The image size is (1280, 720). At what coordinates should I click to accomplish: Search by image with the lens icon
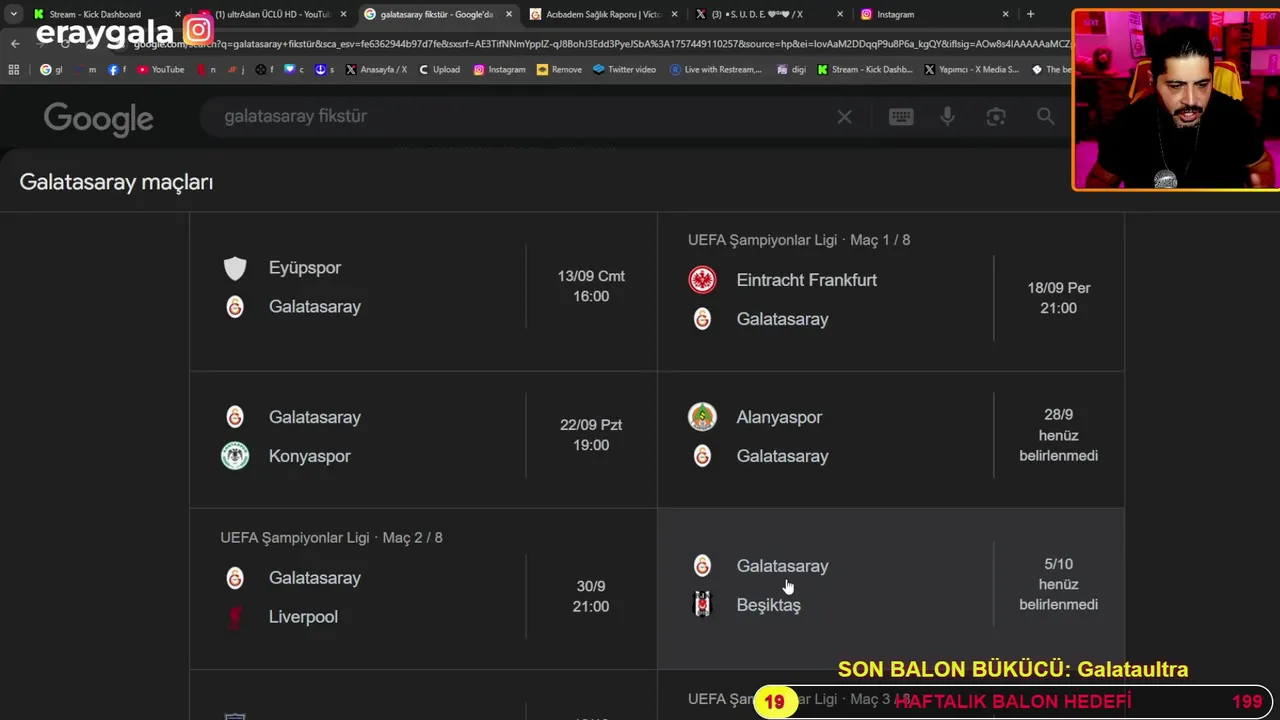pos(996,117)
